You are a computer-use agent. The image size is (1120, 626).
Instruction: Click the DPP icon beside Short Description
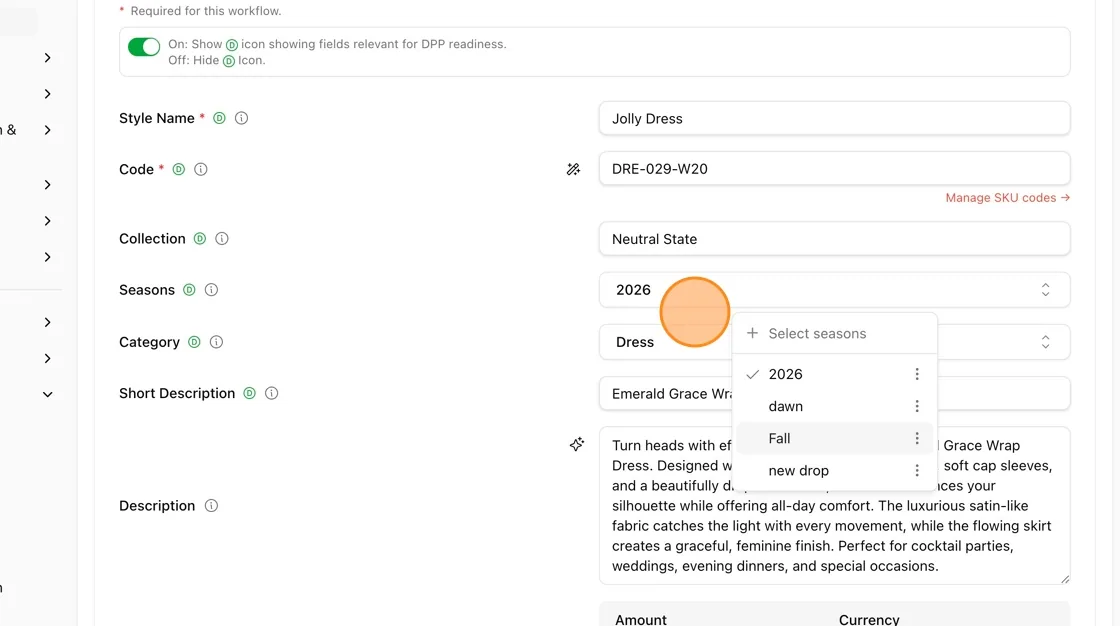[249, 393]
